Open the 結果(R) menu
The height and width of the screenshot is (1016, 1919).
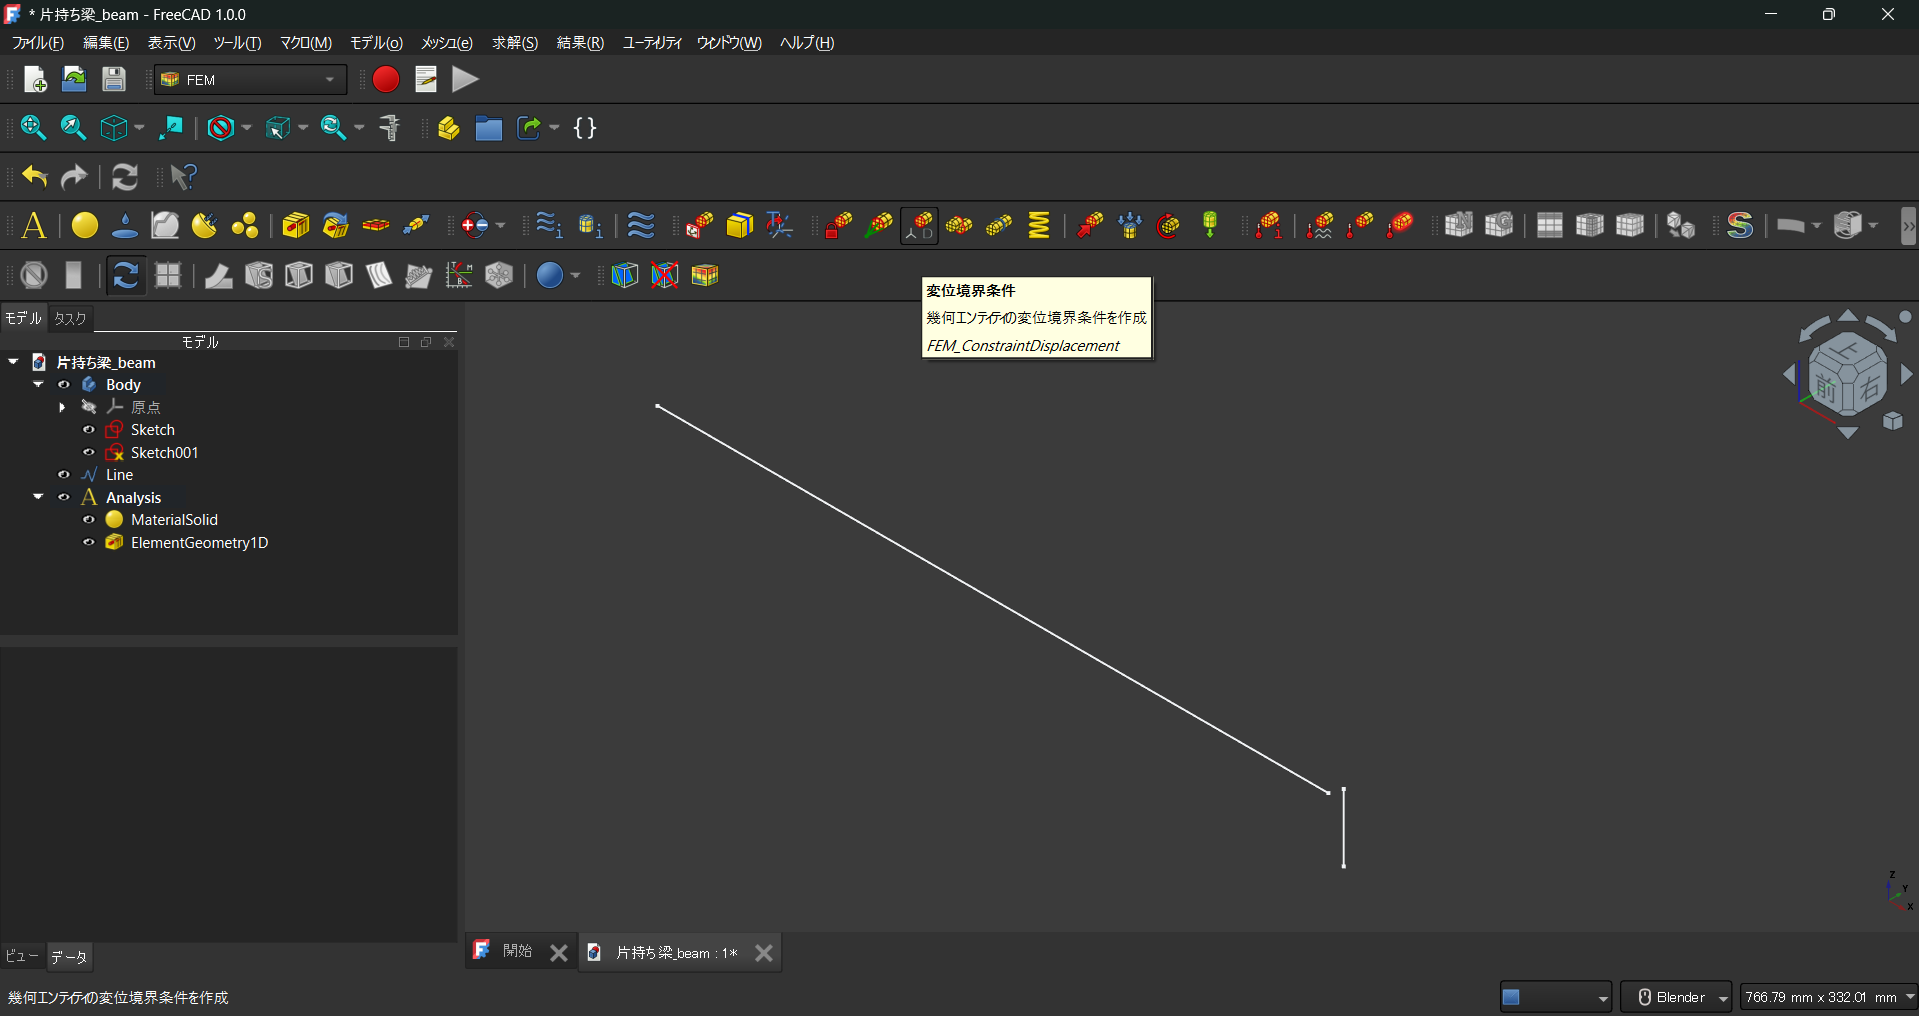[580, 43]
